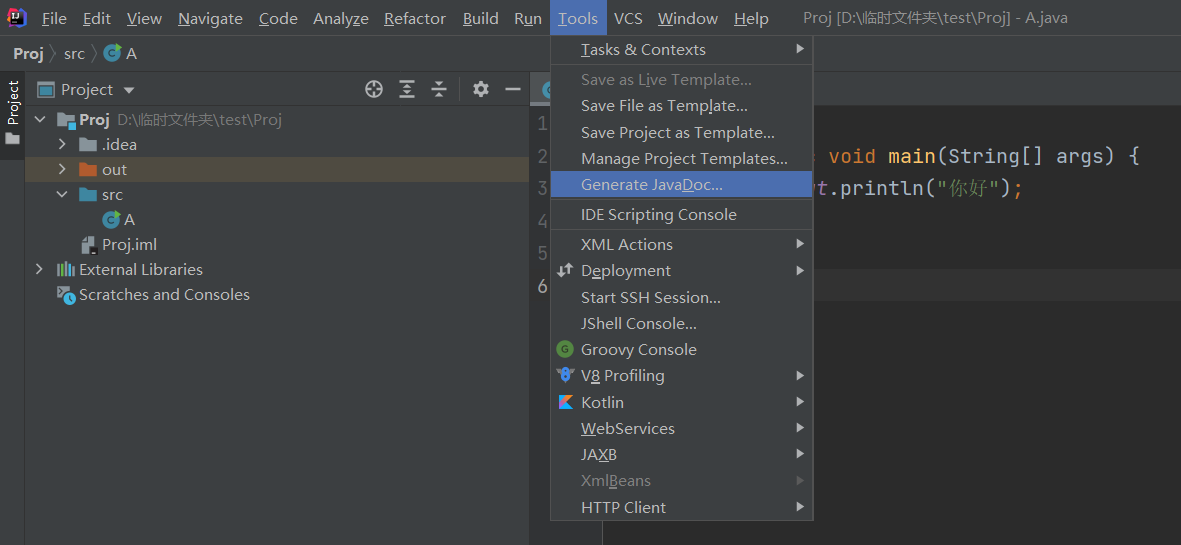Select Scratches and Consoles tree row

tap(277, 295)
